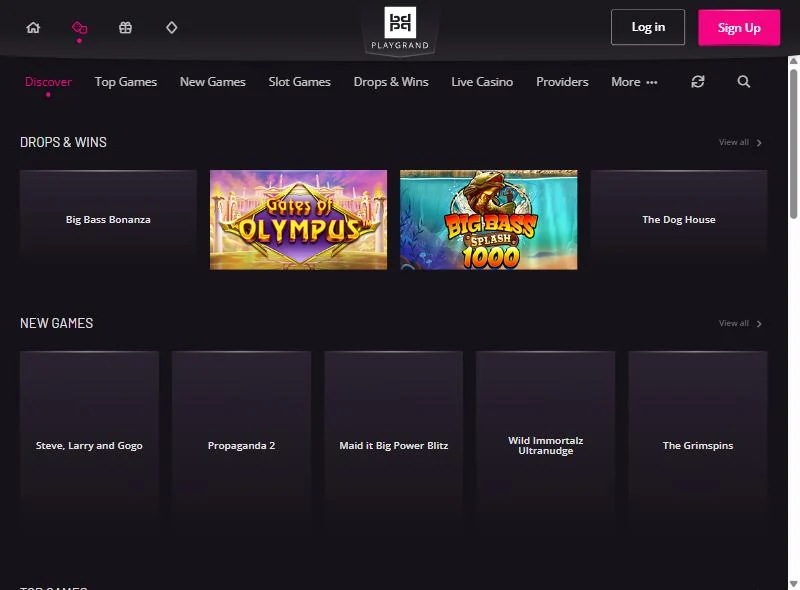Open the gift promotions icon
The image size is (800, 590).
(x=126, y=28)
